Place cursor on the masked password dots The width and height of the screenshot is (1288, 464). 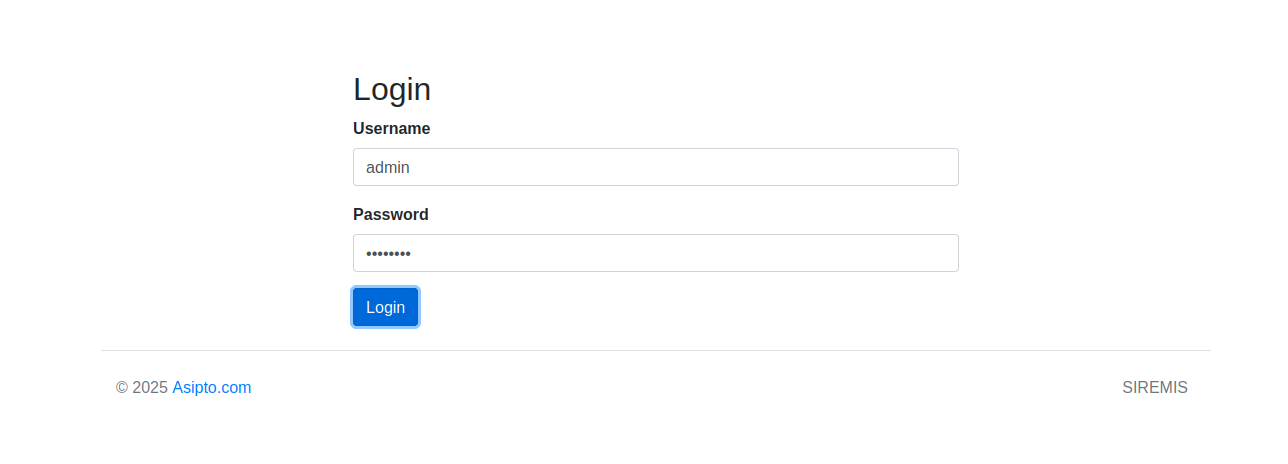389,254
